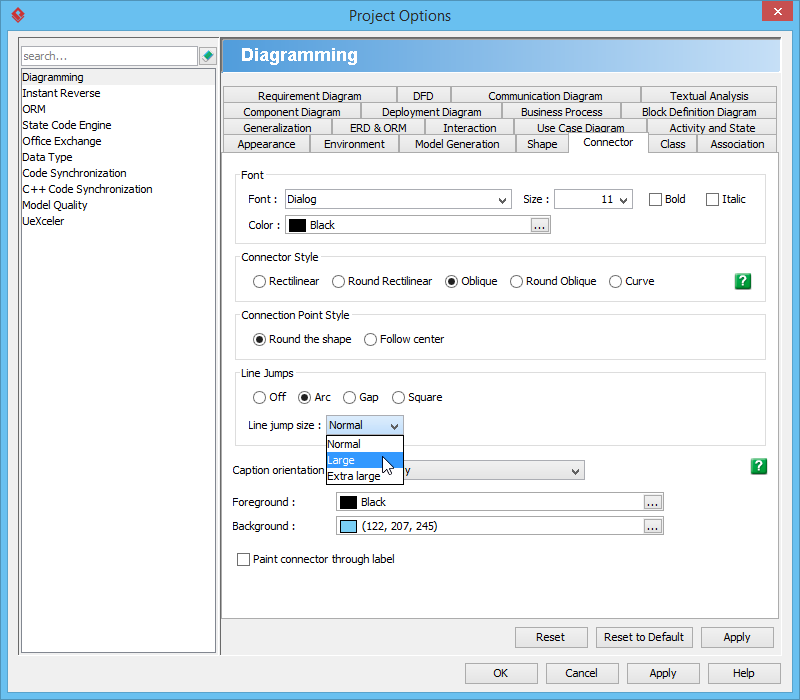Open the Font dropdown showing Dialog

click(398, 199)
